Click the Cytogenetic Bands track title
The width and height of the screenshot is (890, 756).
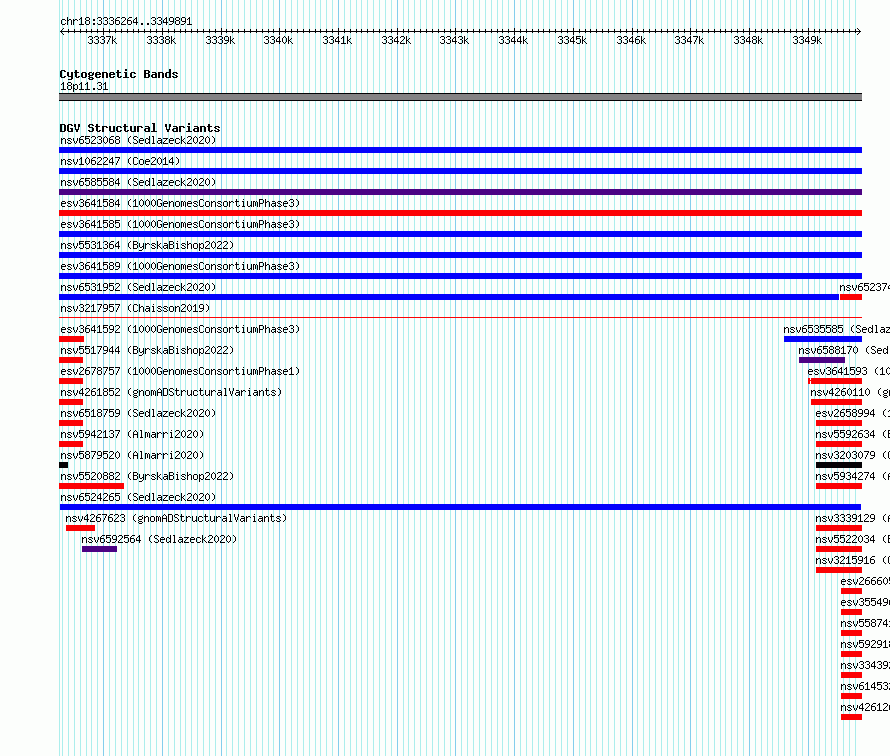coord(119,74)
